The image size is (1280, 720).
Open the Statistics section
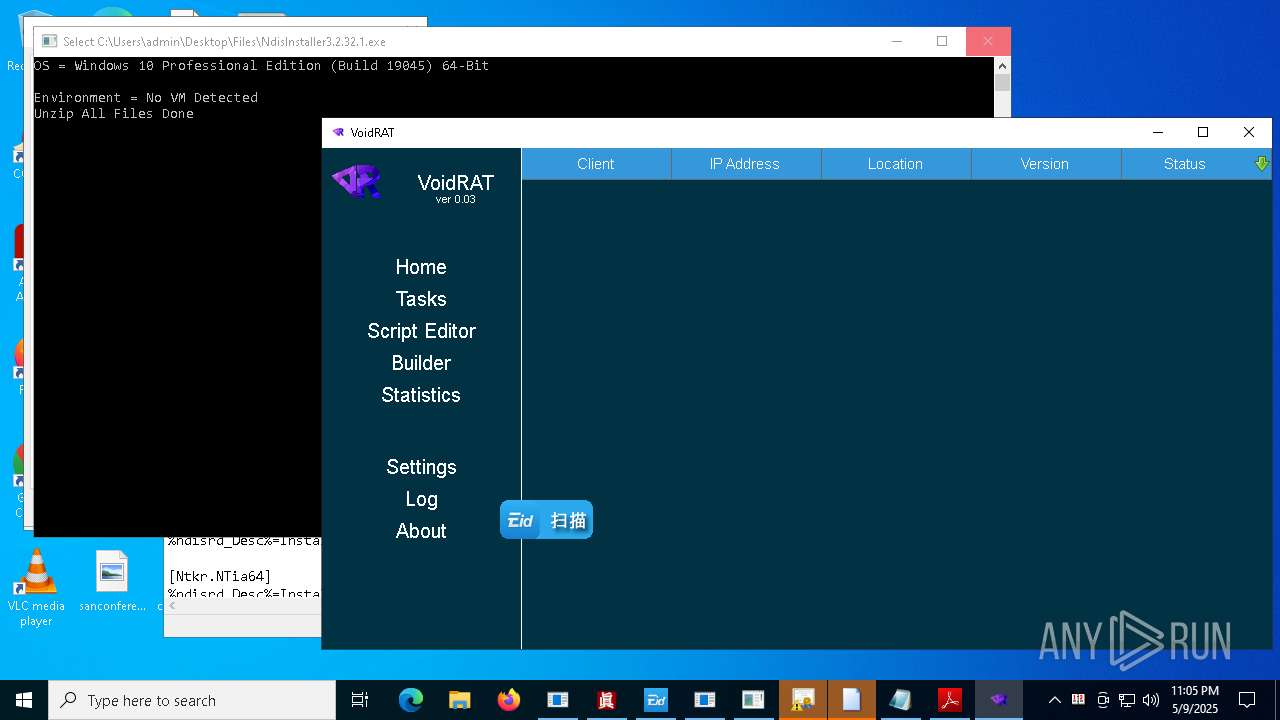[421, 395]
